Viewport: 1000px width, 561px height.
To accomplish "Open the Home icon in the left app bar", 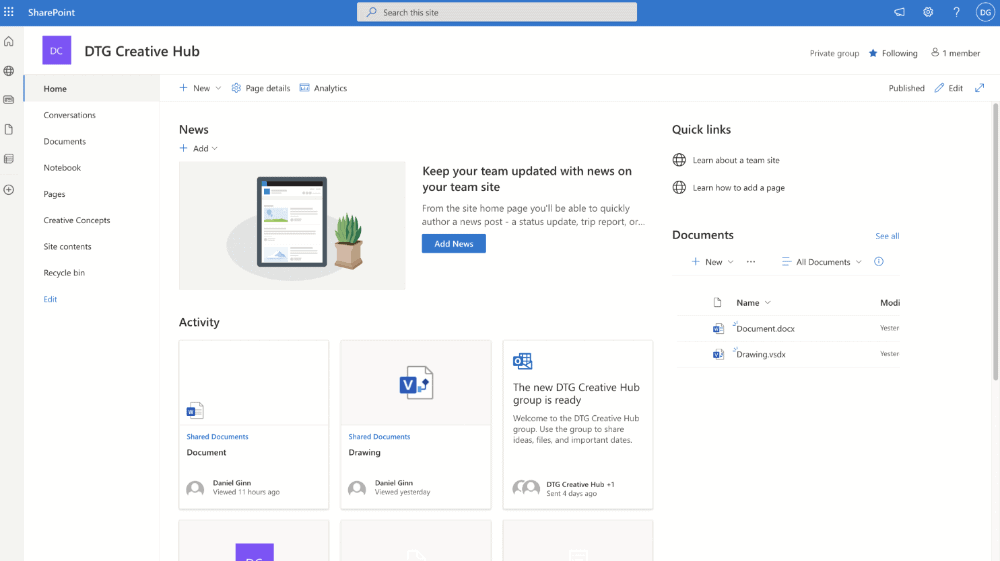I will [9, 41].
